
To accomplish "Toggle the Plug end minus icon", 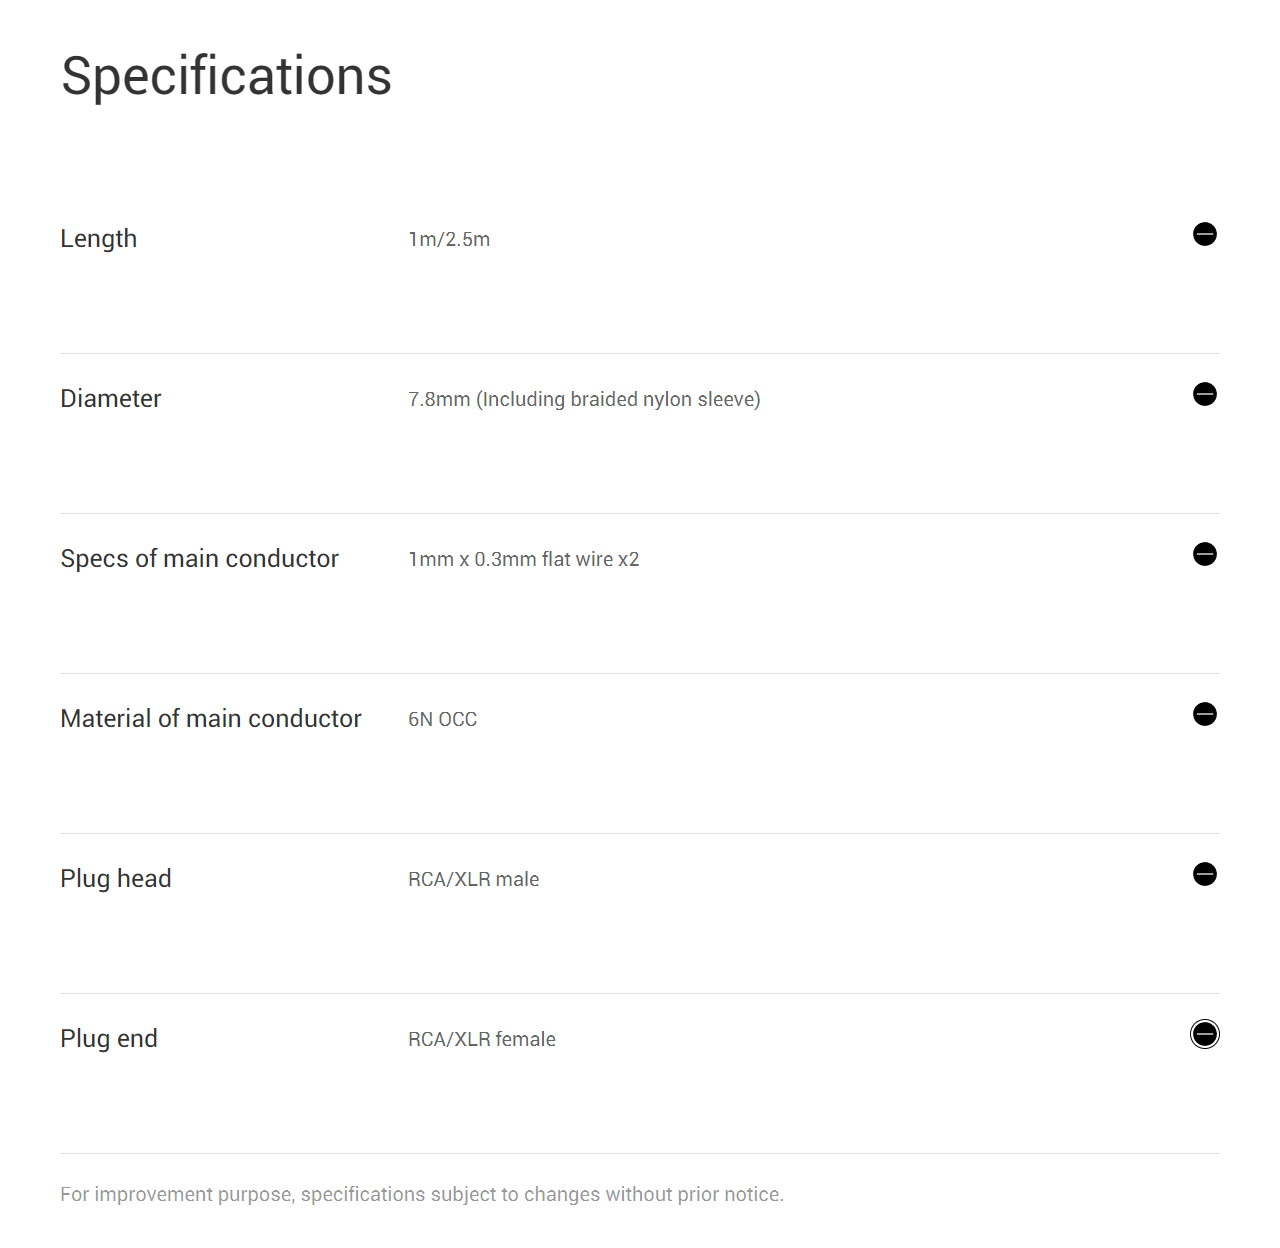I will 1204,1034.
